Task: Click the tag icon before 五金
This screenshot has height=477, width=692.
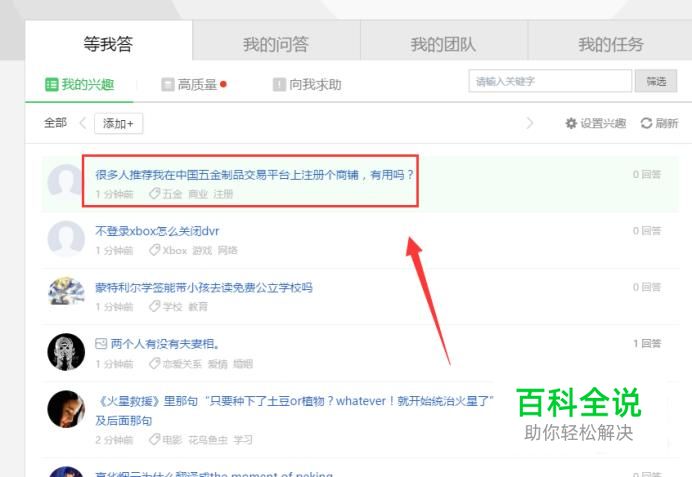Action: pos(154,194)
